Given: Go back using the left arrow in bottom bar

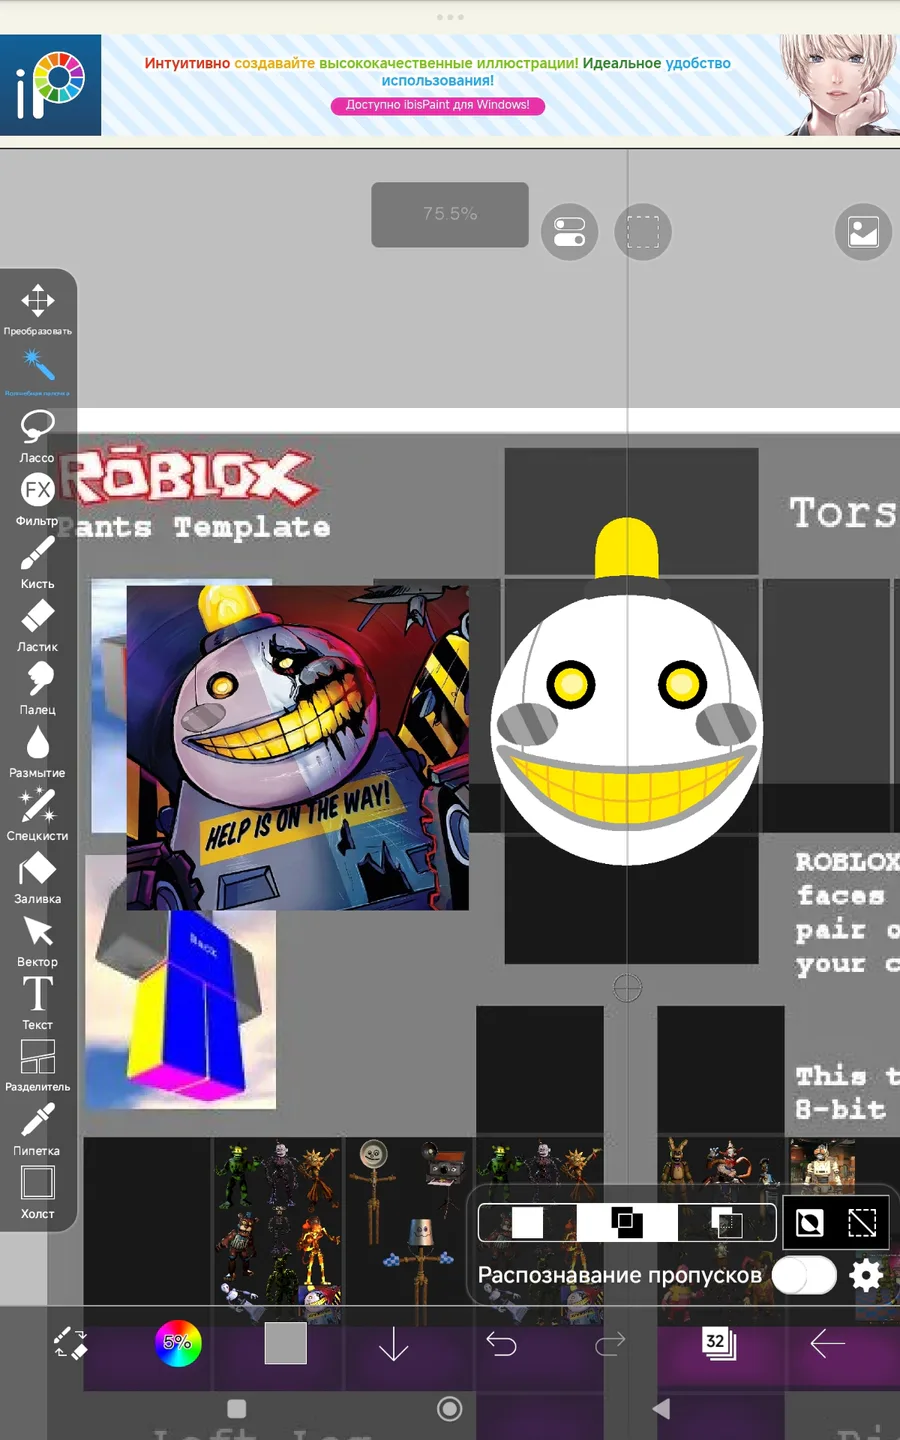Looking at the screenshot, I should pyautogui.click(x=827, y=1343).
